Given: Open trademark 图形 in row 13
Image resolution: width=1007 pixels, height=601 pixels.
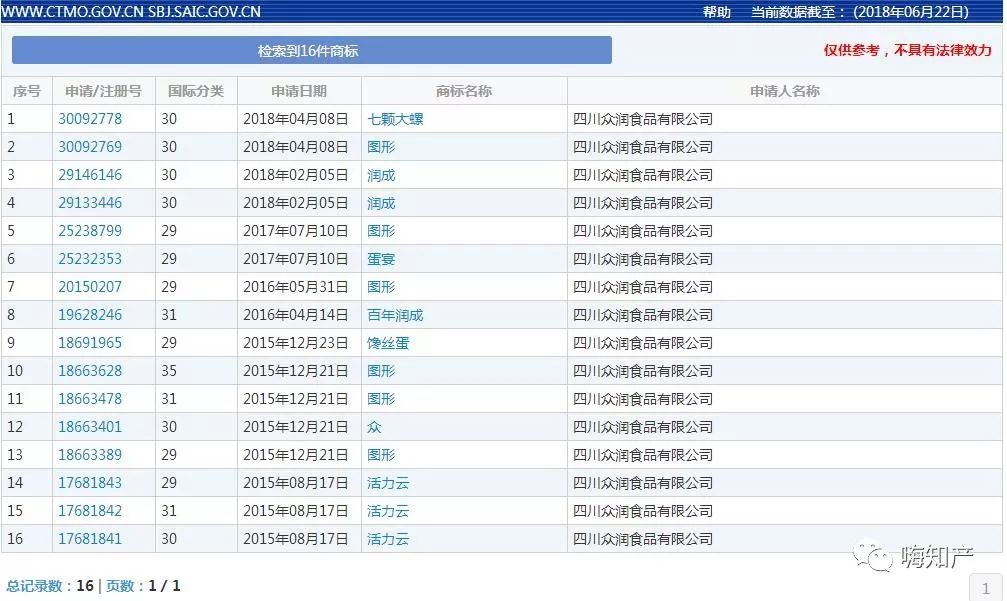Looking at the screenshot, I should coord(381,455).
